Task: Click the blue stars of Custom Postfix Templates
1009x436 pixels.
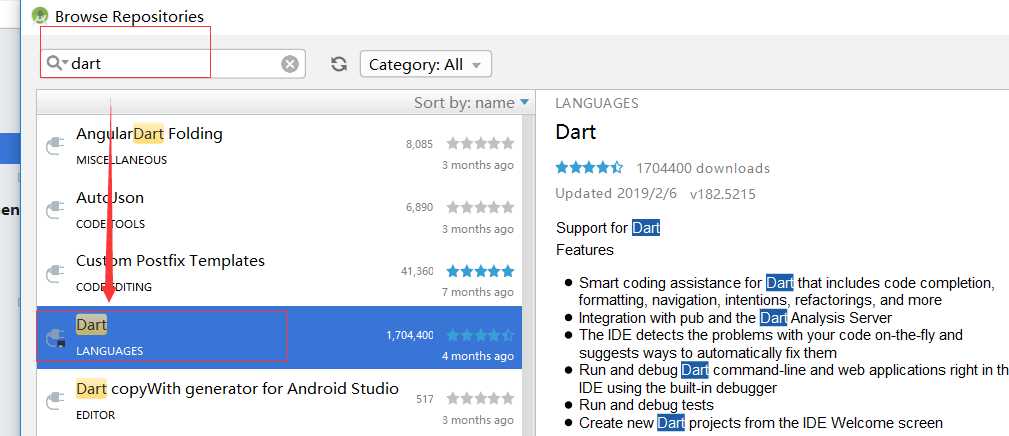Action: click(480, 271)
